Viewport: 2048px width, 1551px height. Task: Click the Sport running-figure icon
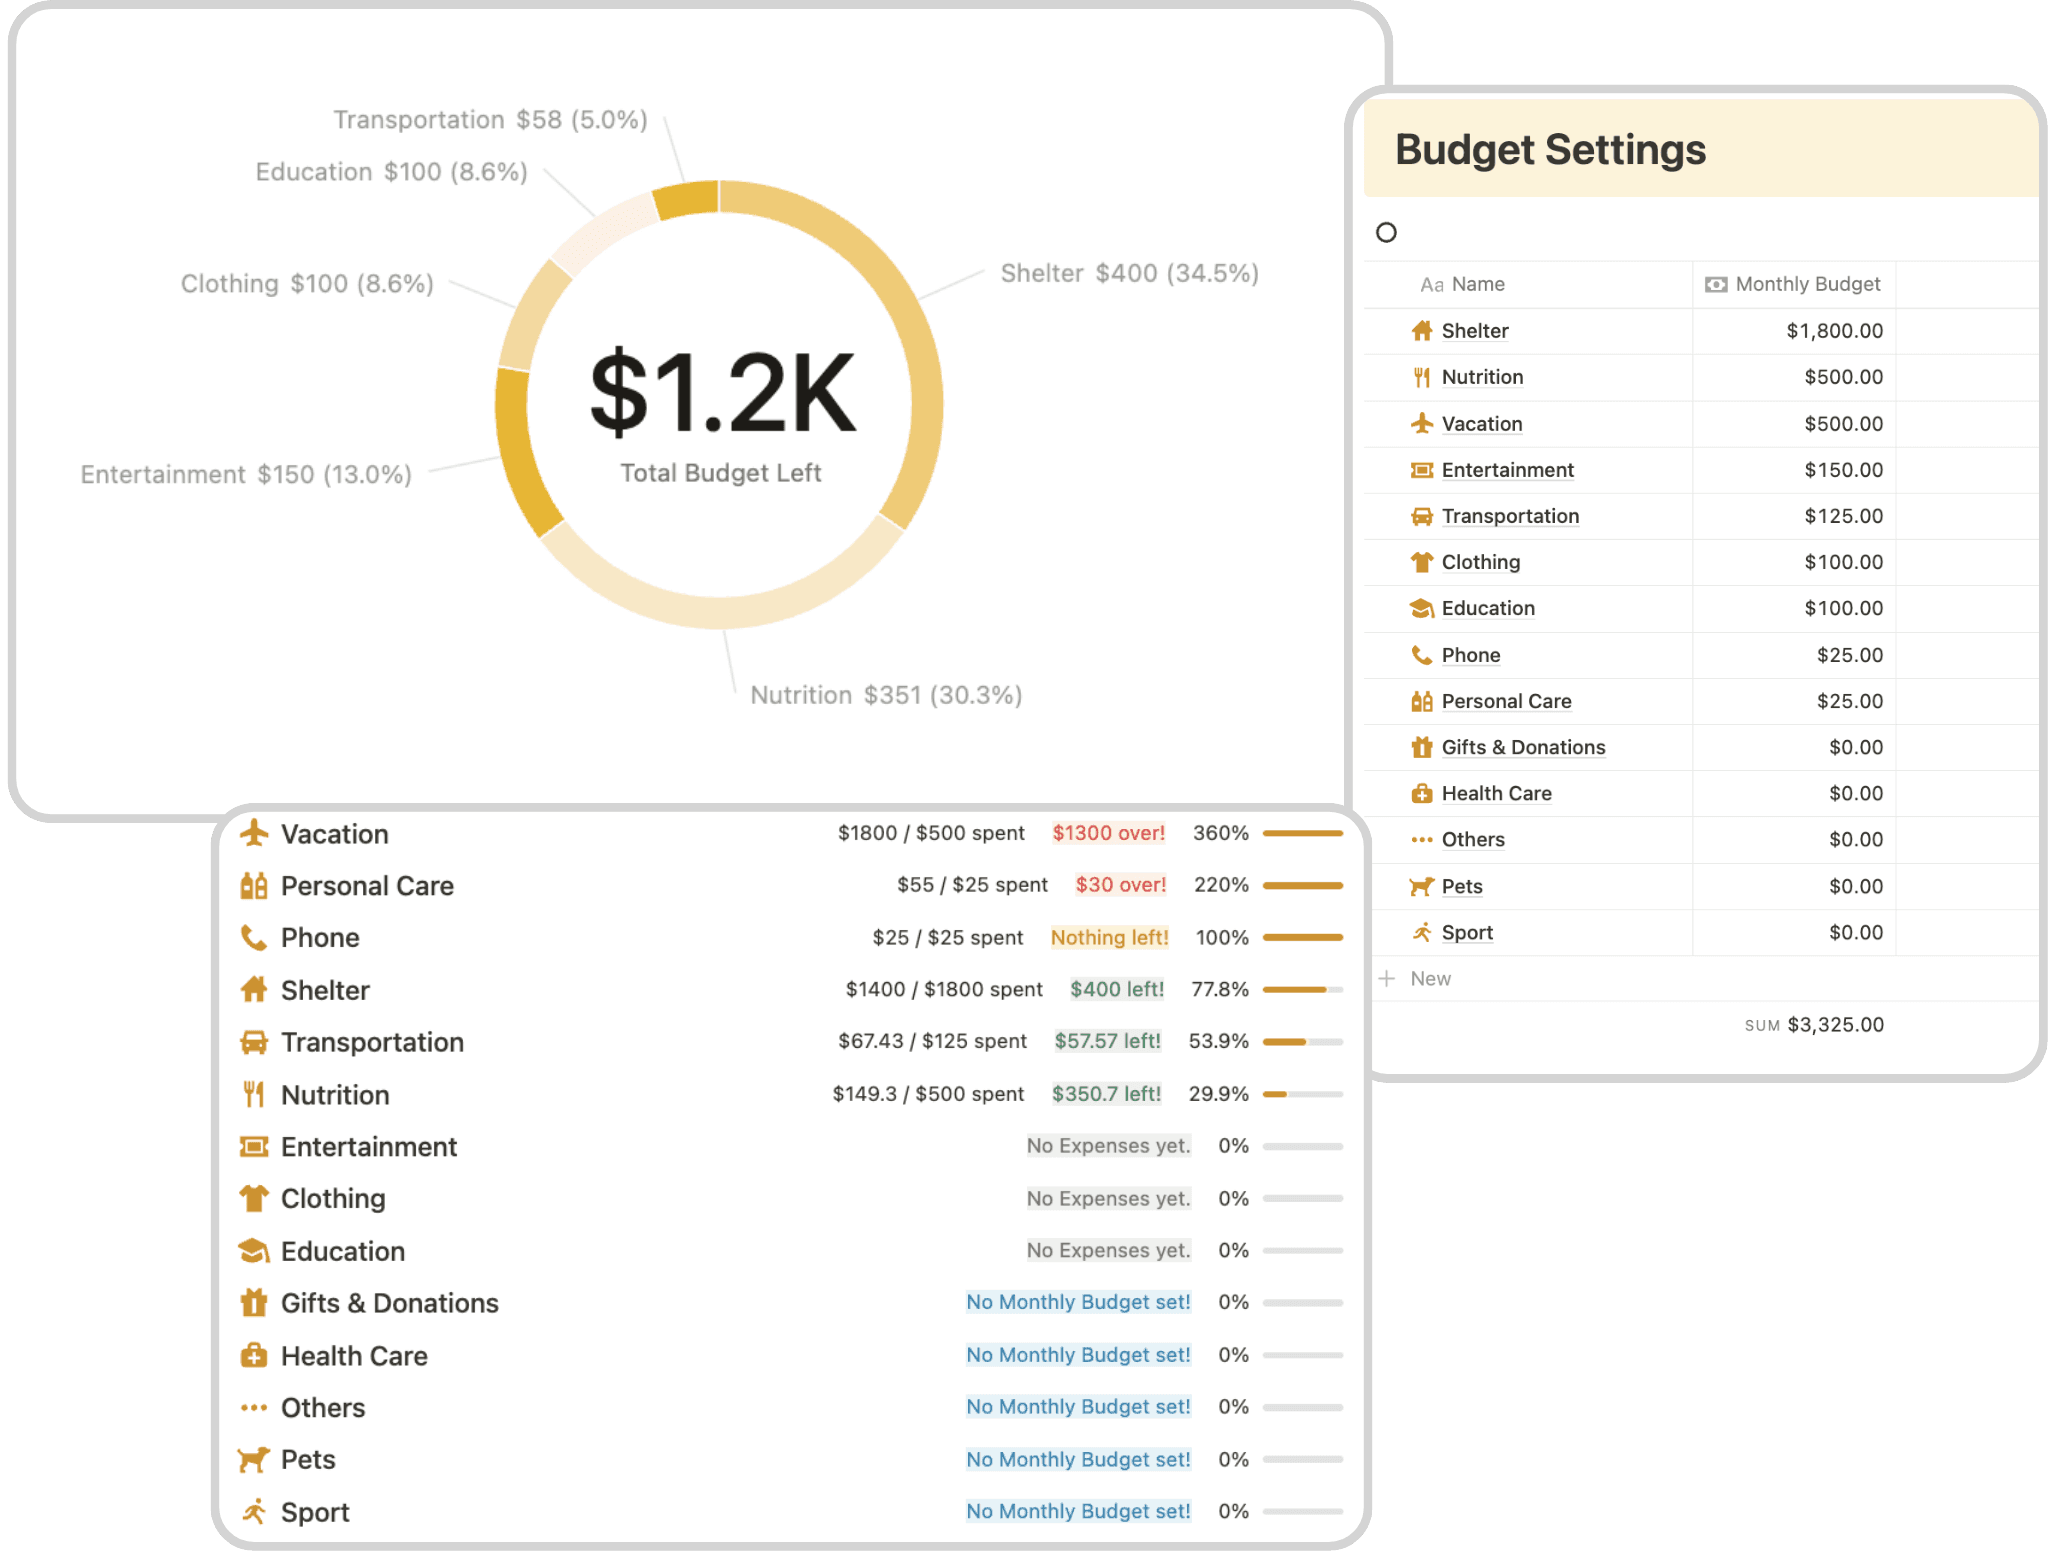pyautogui.click(x=1424, y=932)
